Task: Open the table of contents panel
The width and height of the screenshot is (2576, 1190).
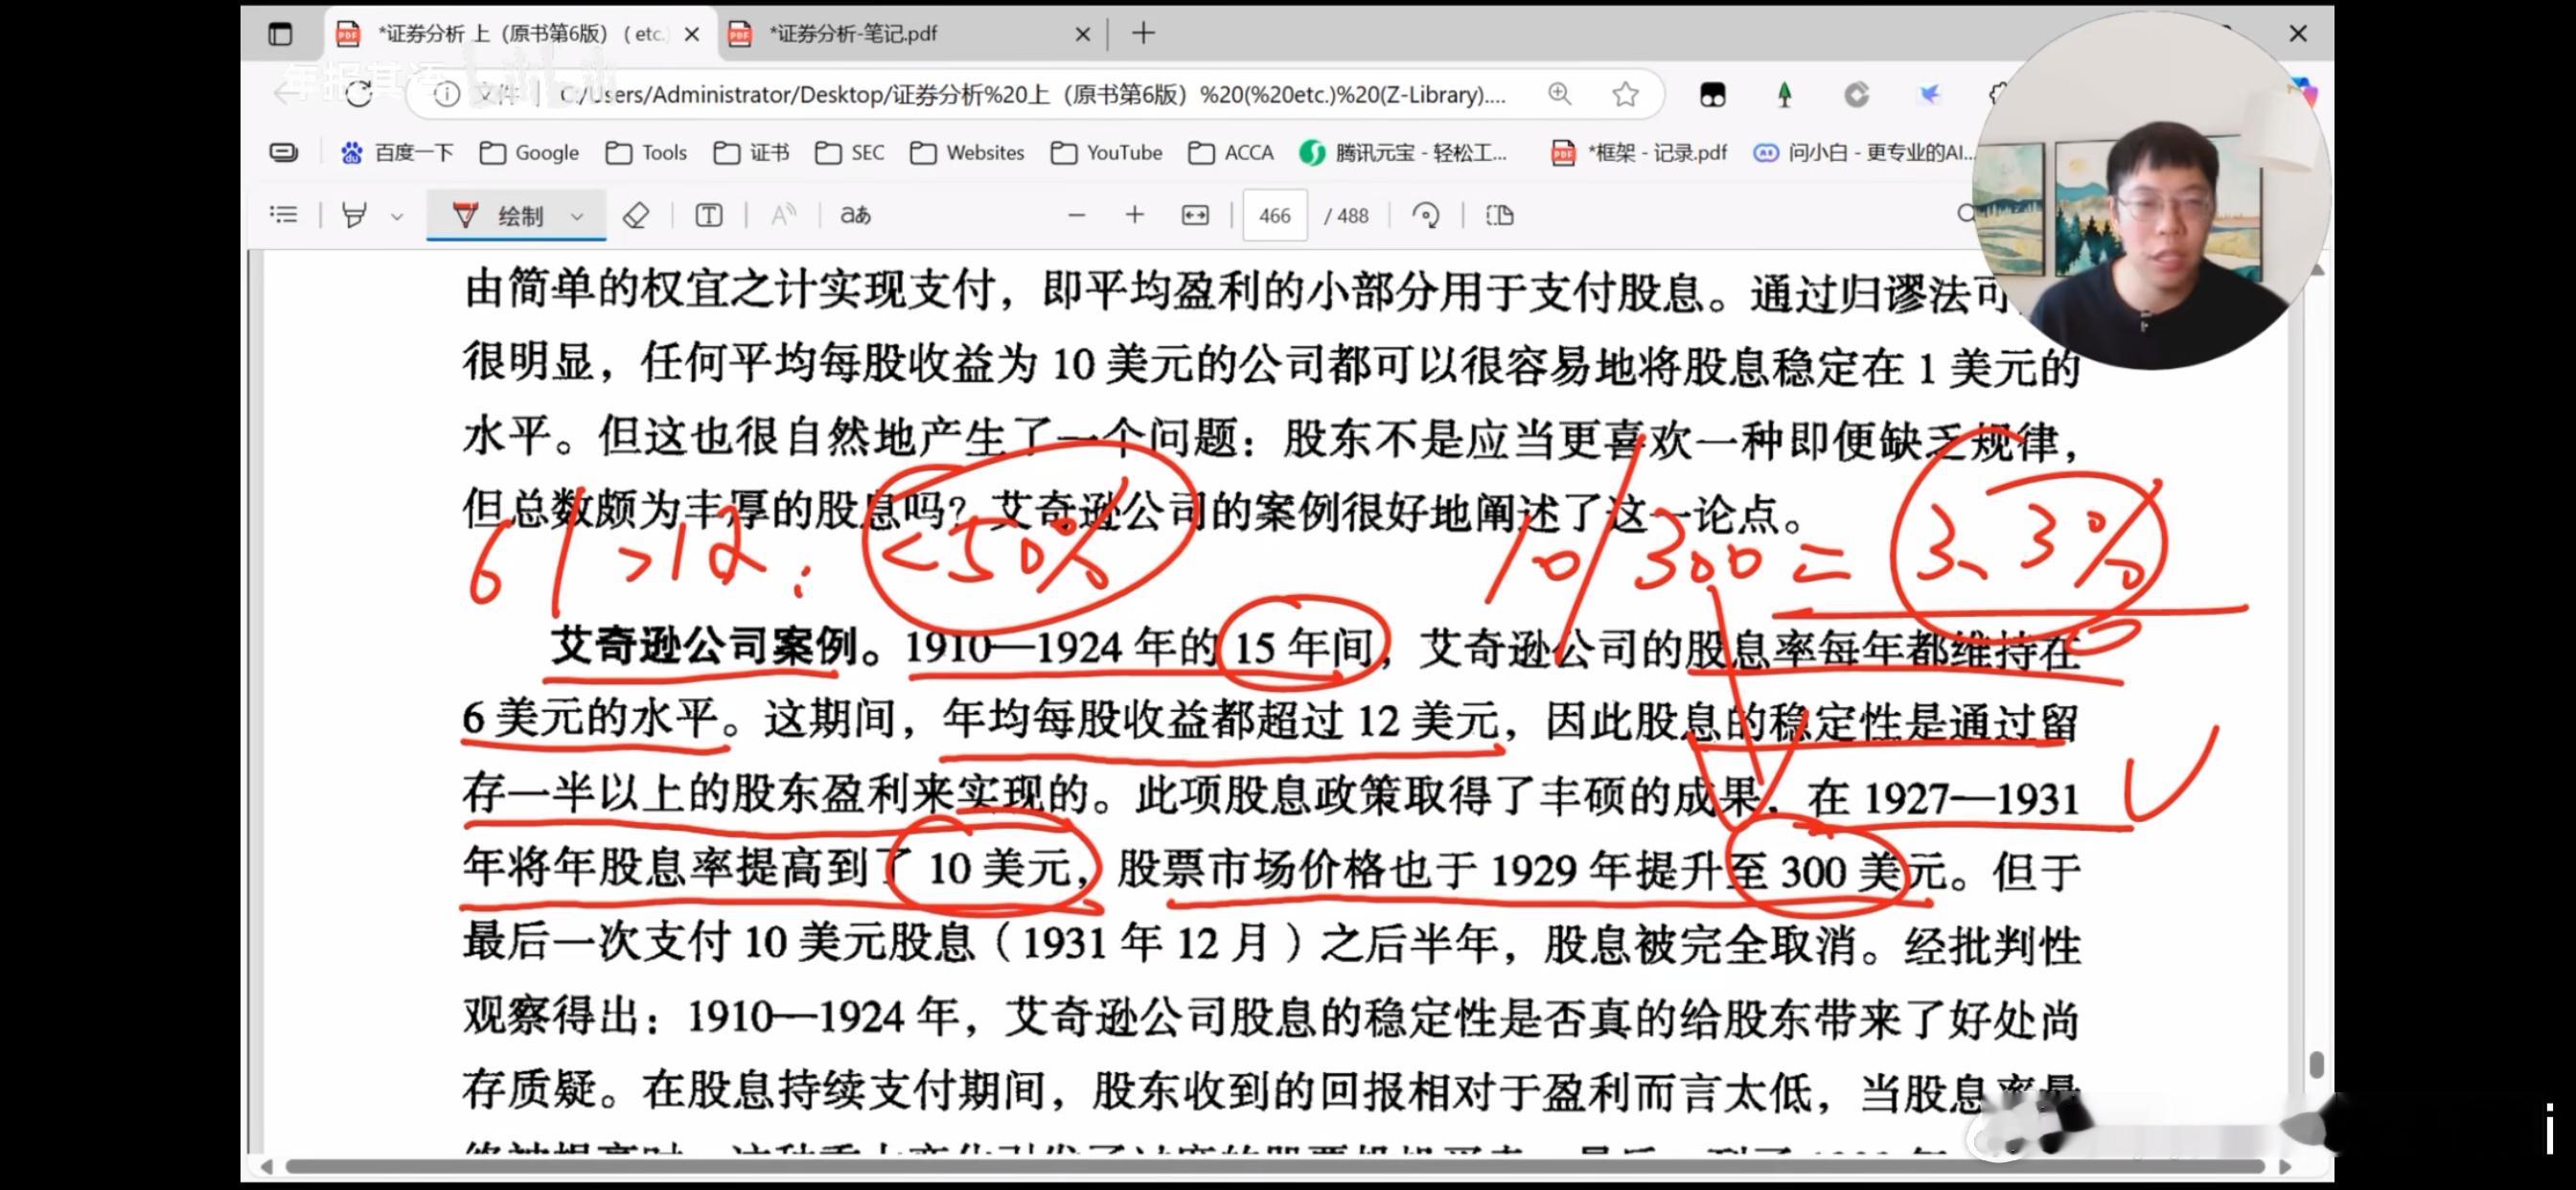Action: point(284,215)
